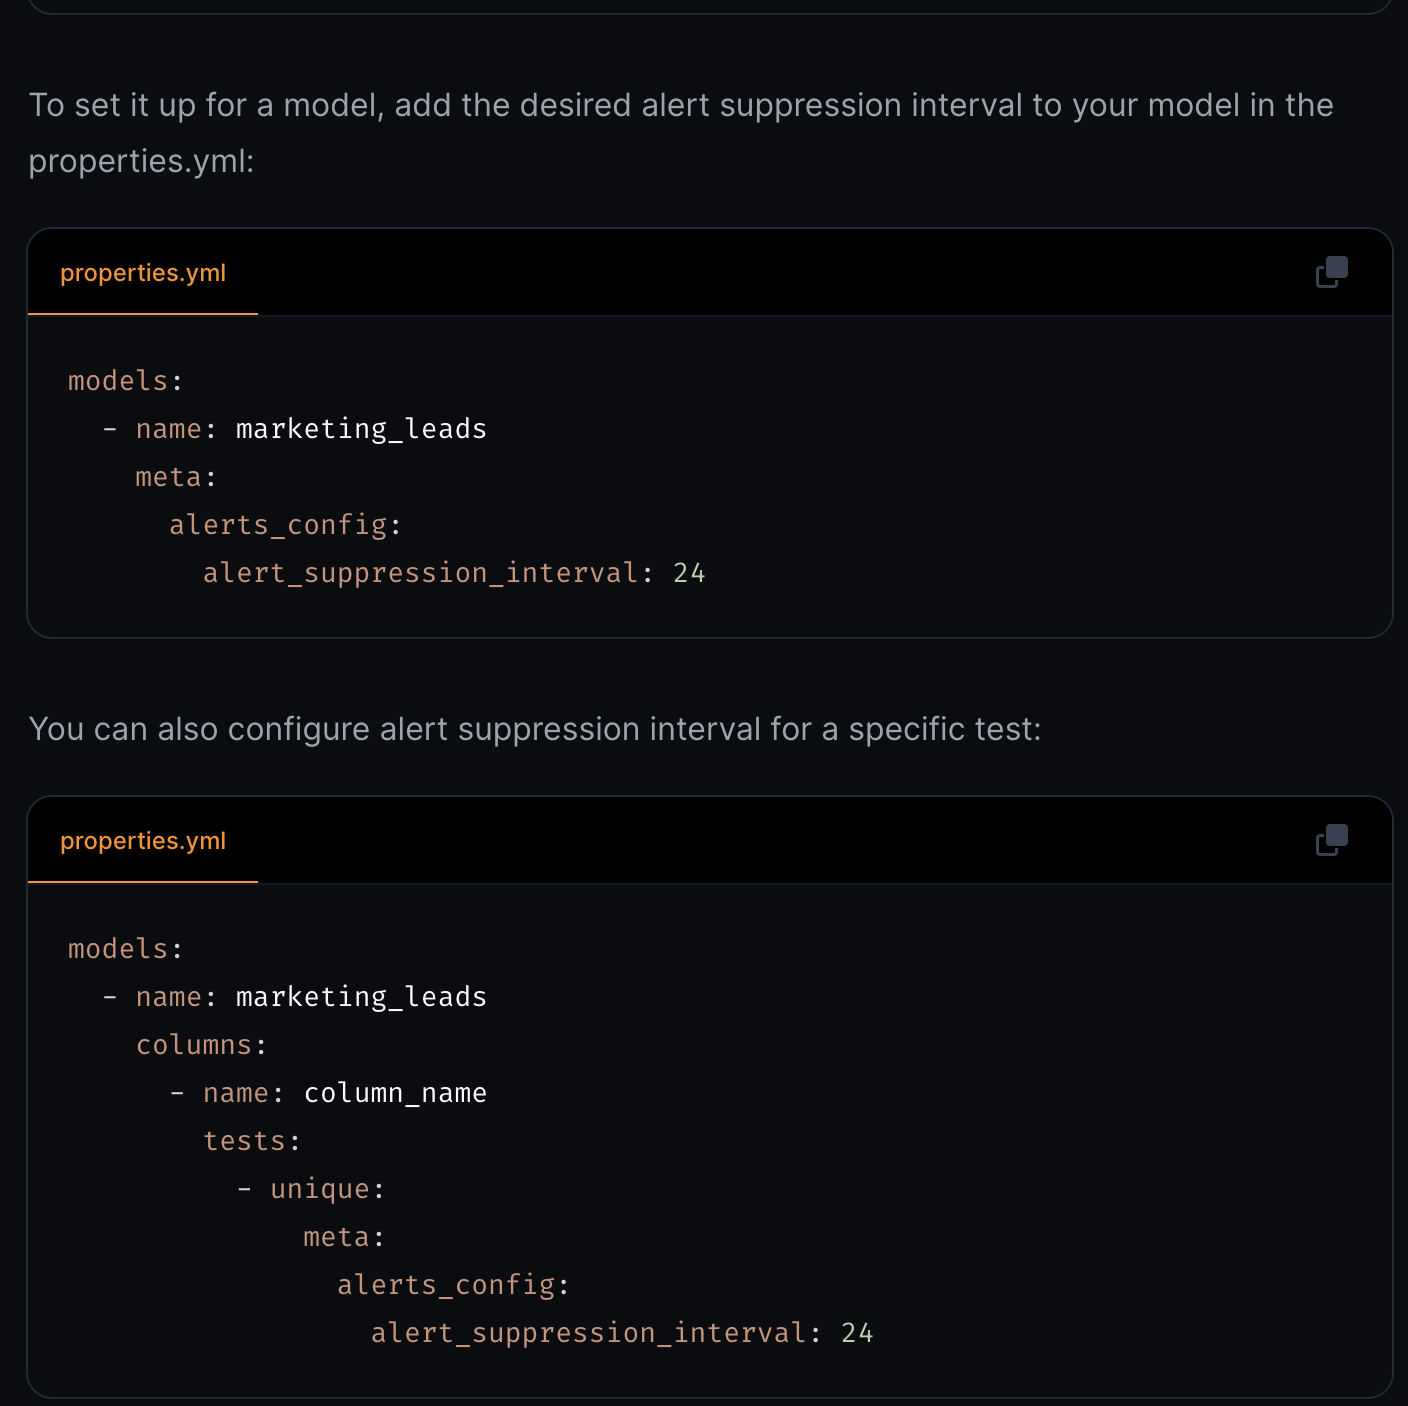The width and height of the screenshot is (1408, 1406).
Task: Click the models key in the first code block
Action: click(x=118, y=381)
